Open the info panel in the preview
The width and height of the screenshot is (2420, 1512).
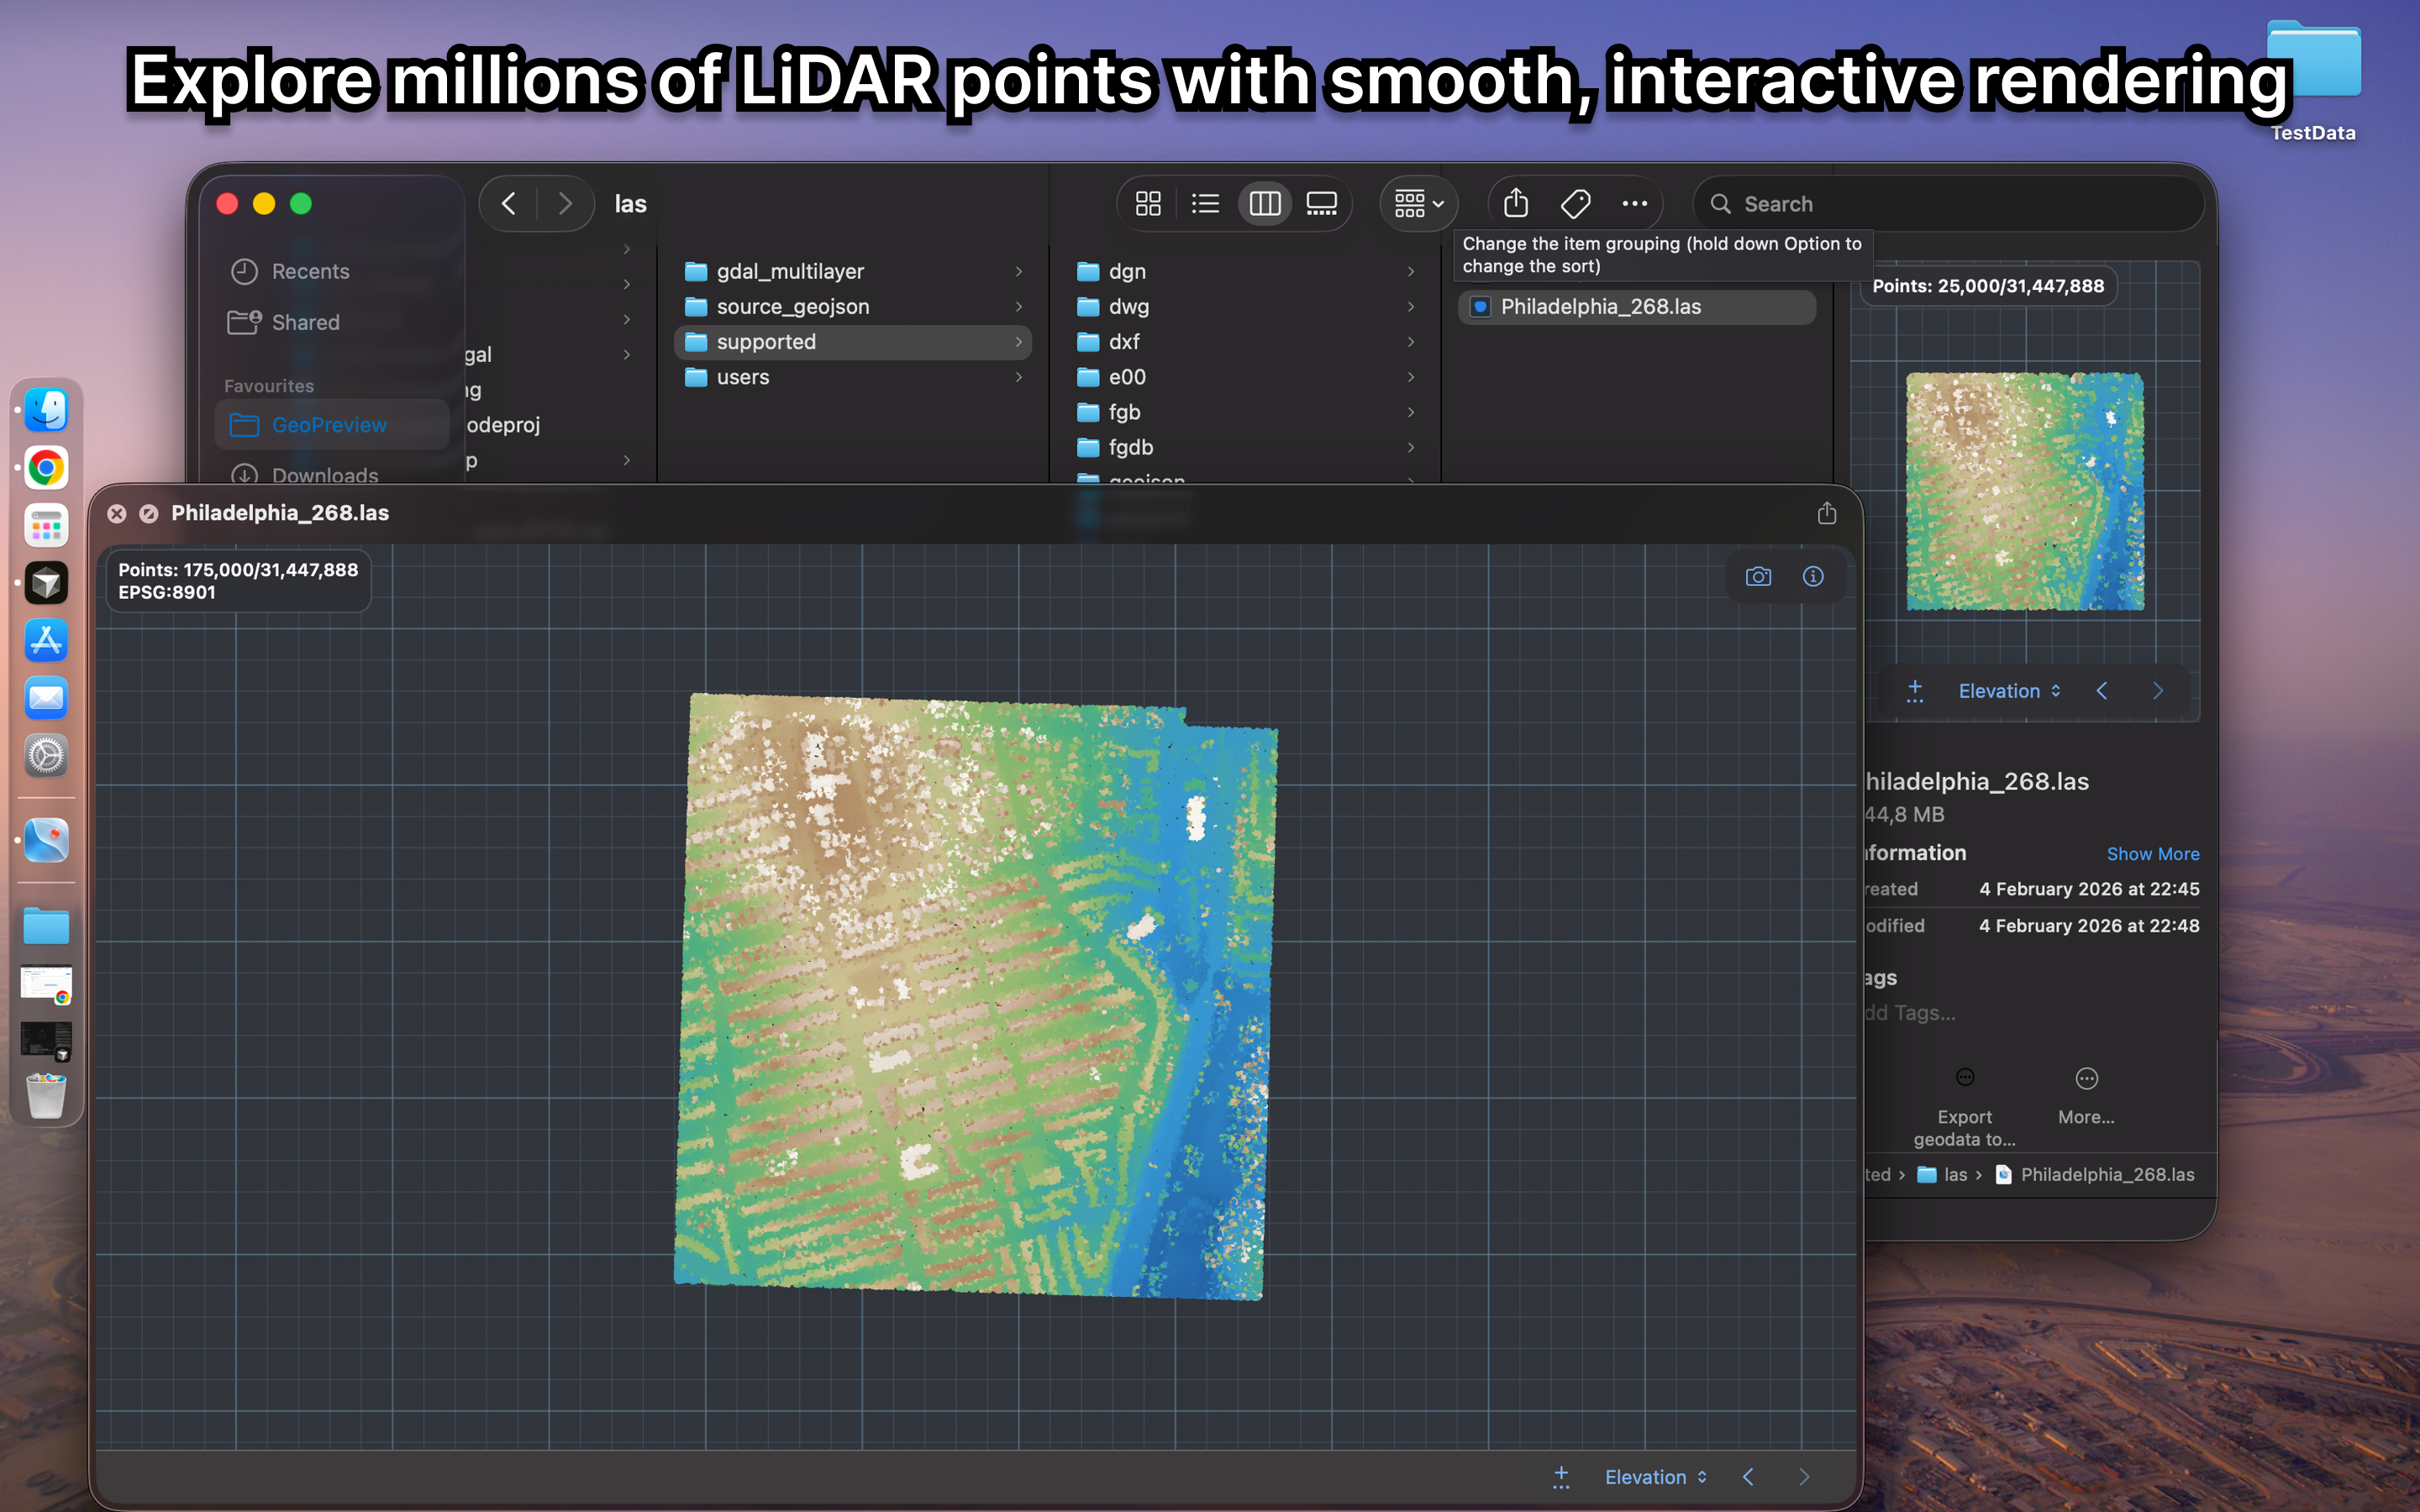point(1813,577)
